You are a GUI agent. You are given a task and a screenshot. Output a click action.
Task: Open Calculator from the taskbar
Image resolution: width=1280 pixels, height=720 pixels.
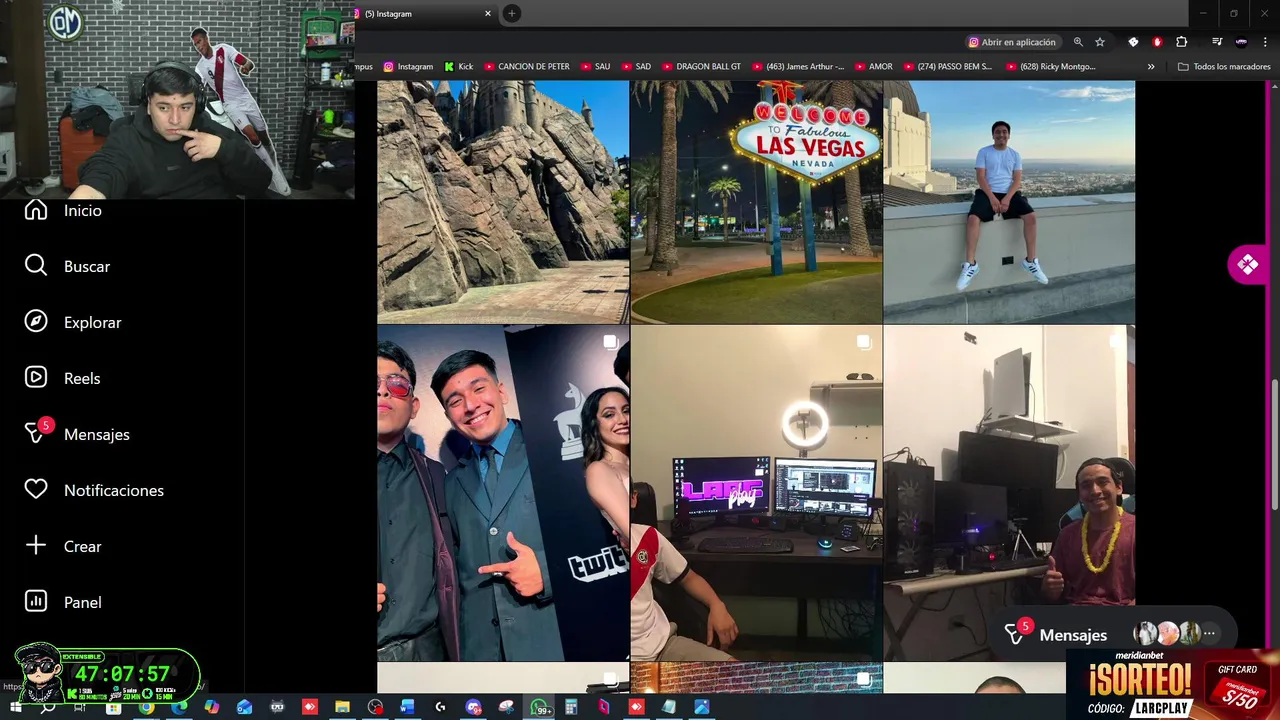tap(571, 707)
